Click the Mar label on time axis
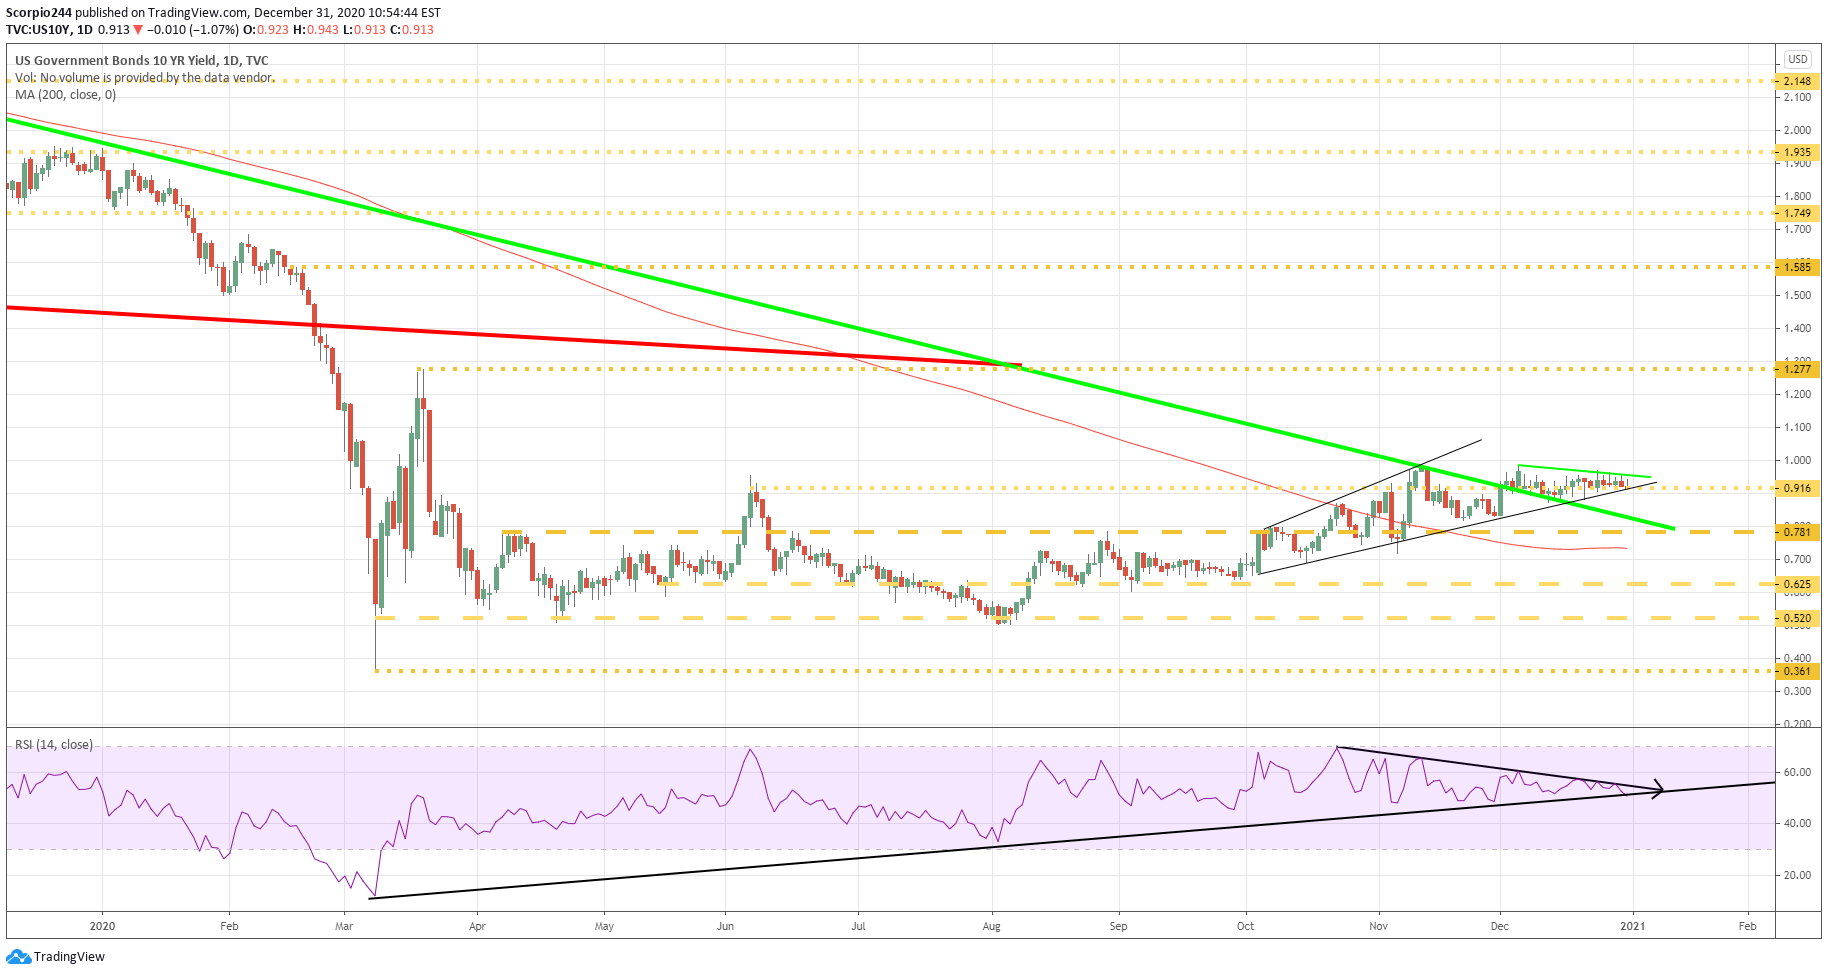Screen dimensions: 1828x975 click(344, 926)
